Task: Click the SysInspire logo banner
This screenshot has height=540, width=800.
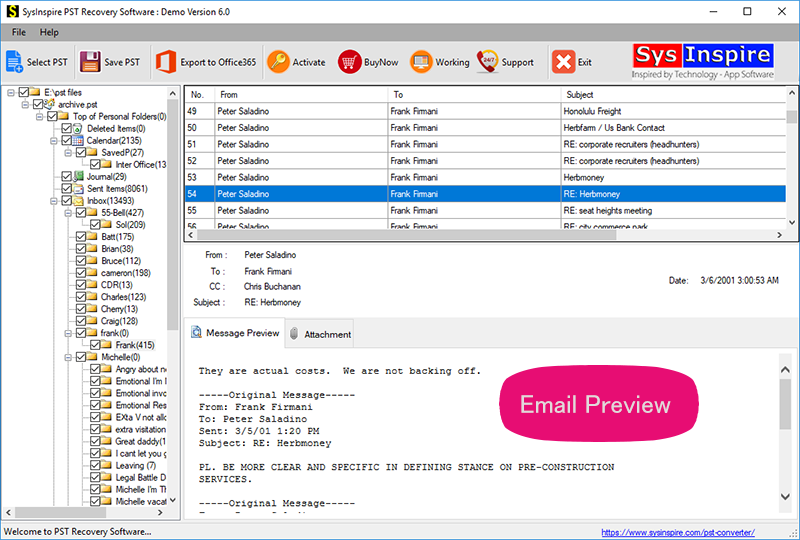Action: pos(703,61)
